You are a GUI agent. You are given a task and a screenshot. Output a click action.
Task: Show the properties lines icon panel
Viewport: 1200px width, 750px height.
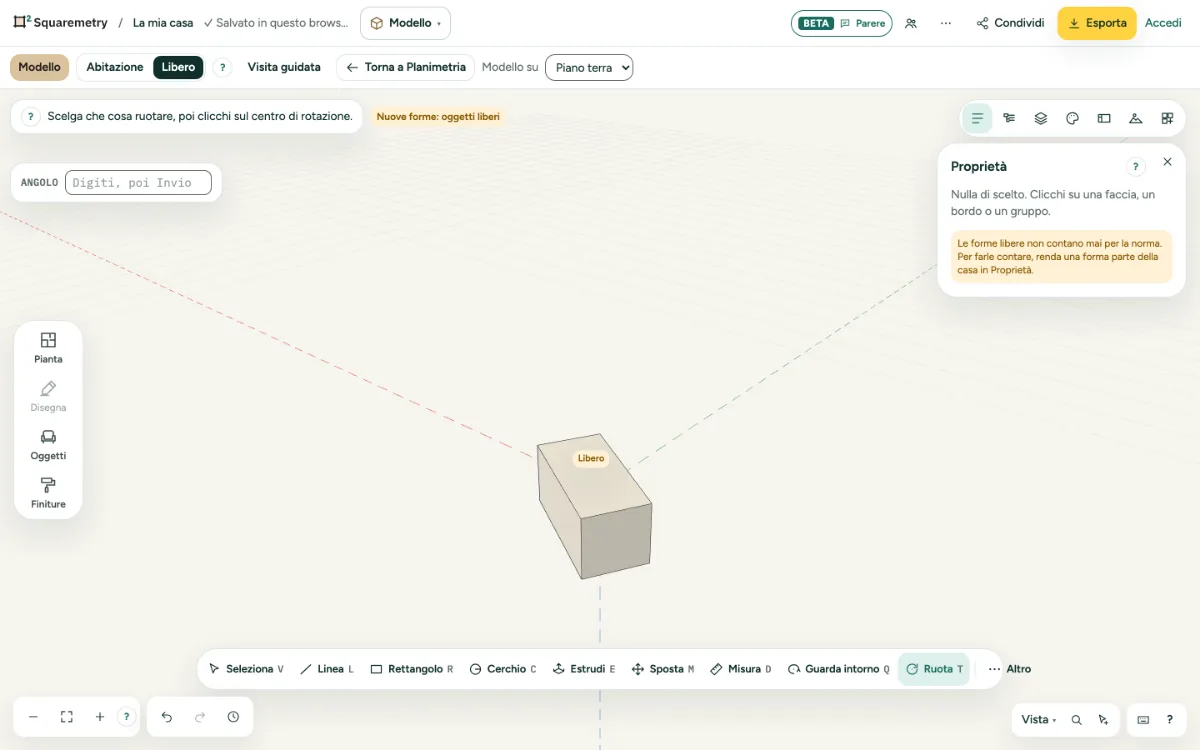[978, 118]
